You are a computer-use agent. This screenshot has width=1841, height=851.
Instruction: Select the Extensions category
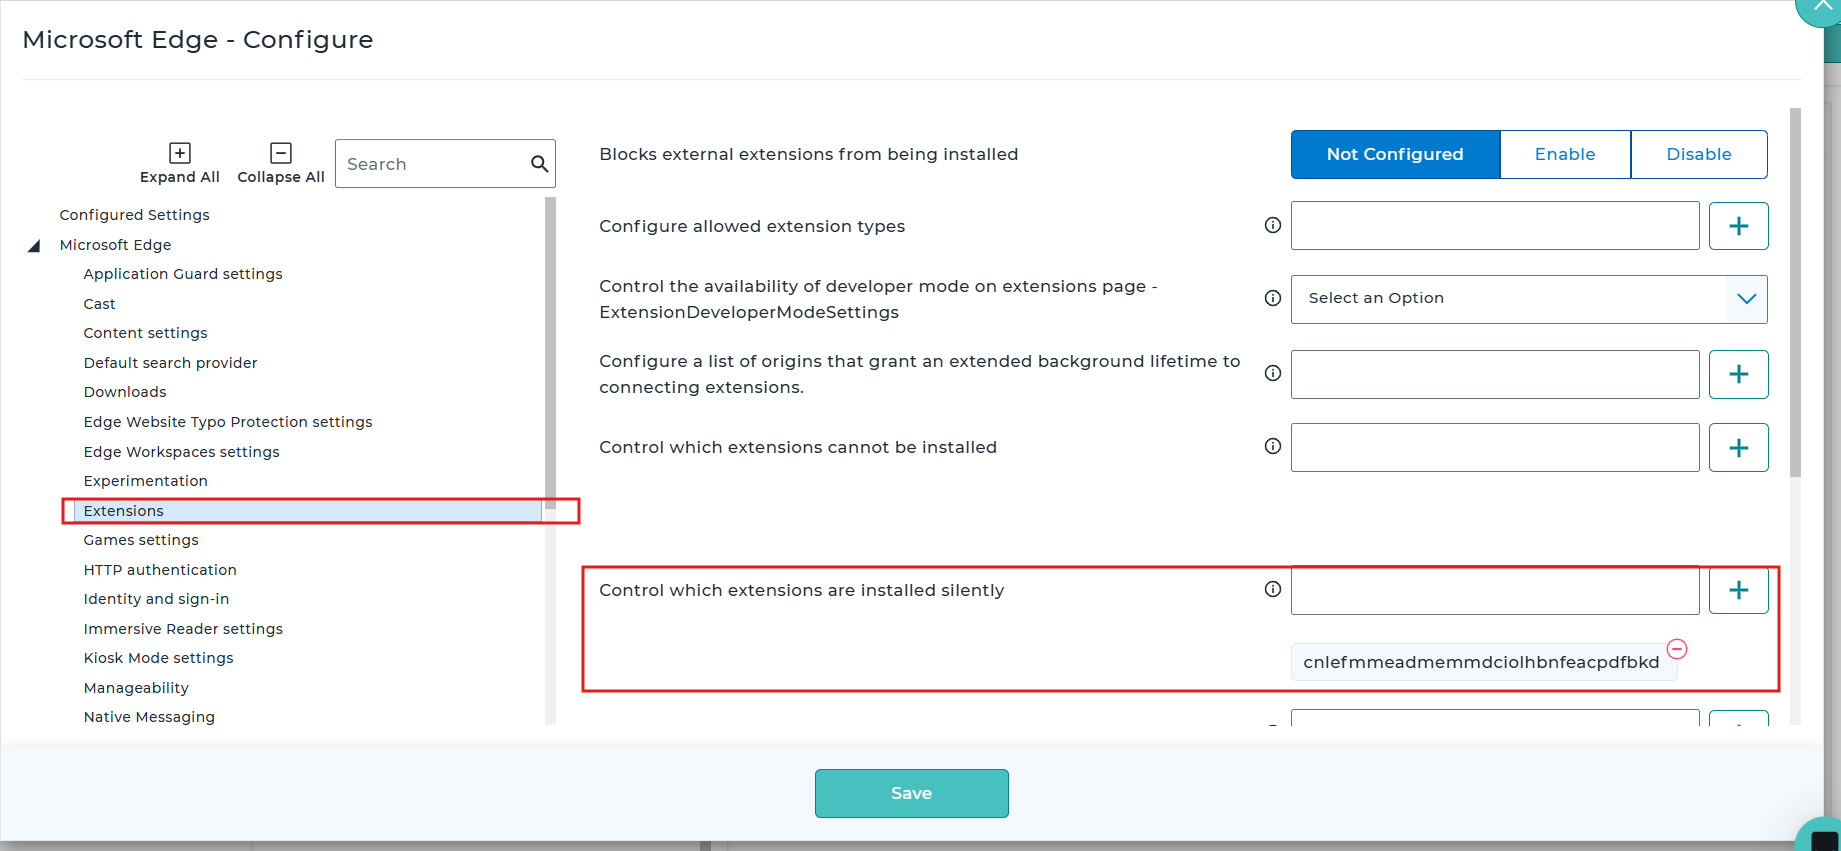[308, 511]
